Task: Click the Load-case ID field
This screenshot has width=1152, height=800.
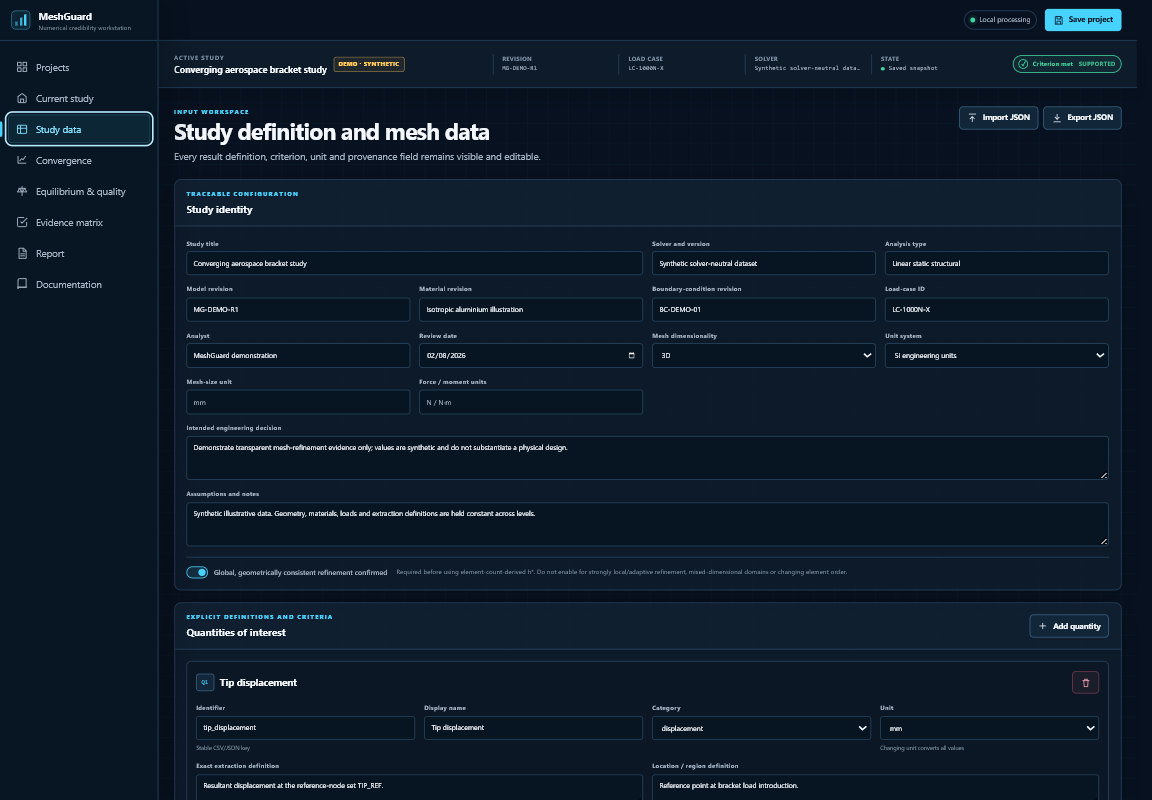Action: coord(996,309)
